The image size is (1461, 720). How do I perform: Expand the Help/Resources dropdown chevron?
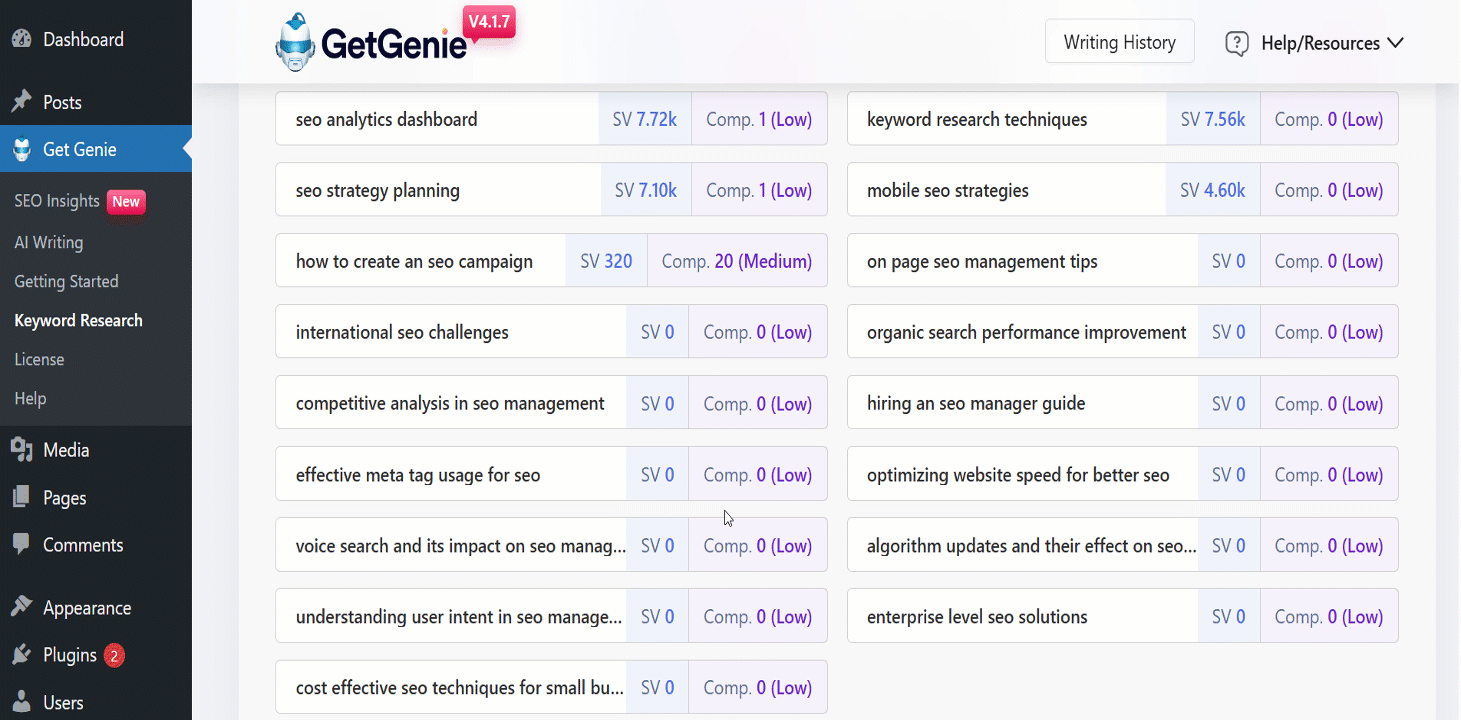pos(1396,43)
